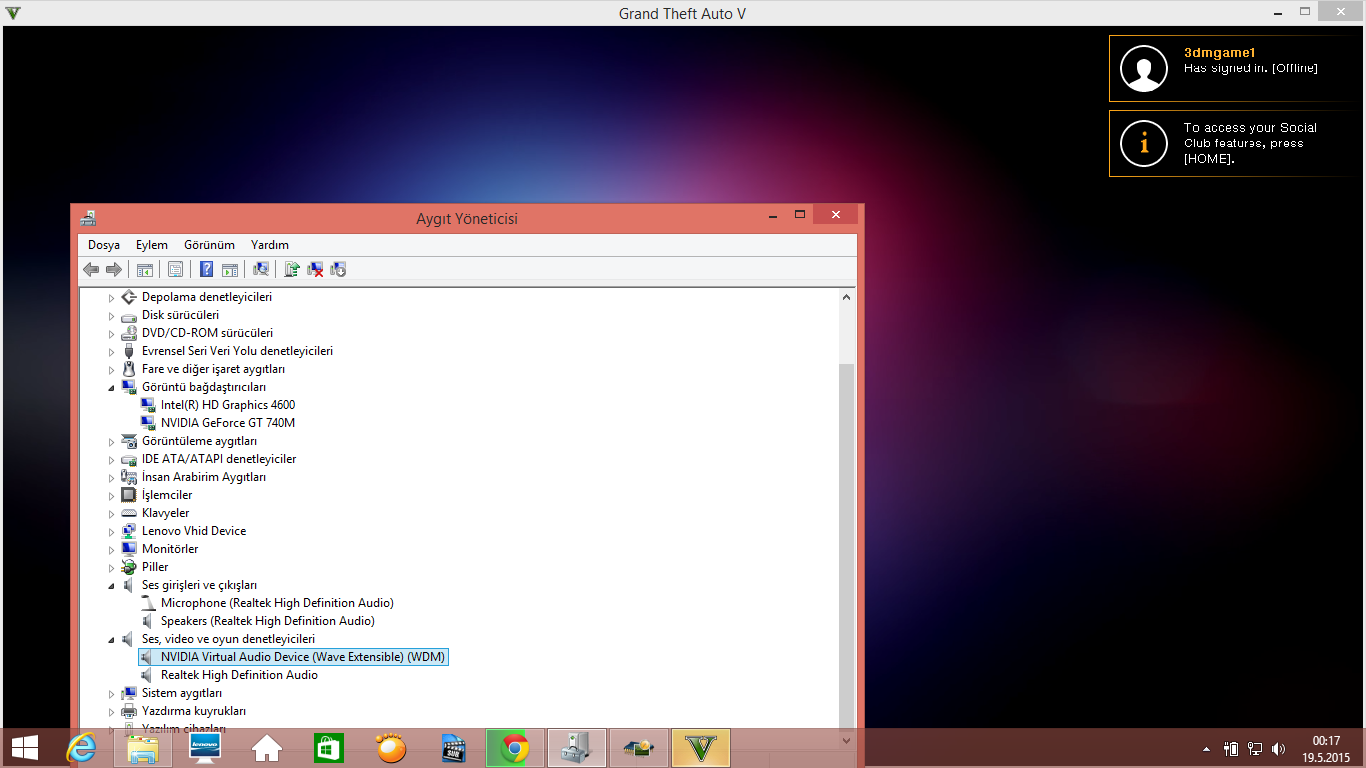Viewport: 1366px width, 768px height.
Task: Click the Social Club features notification text
Action: point(1250,143)
